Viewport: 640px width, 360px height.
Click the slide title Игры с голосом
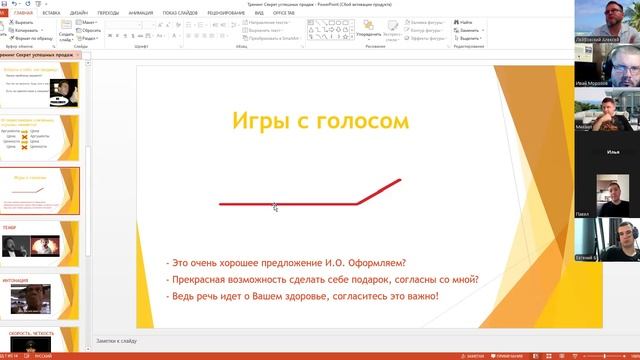(320, 121)
